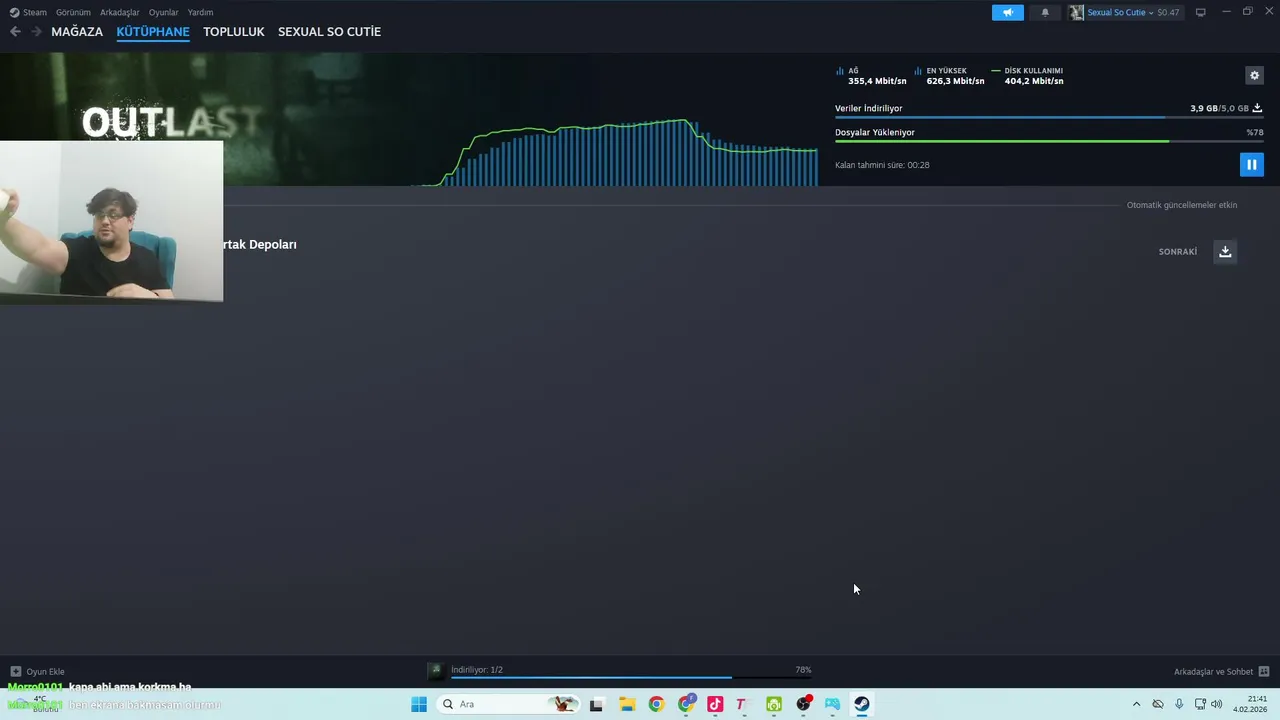Switch to Big Picture mode monitor icon
Image resolution: width=1280 pixels, height=720 pixels.
[1200, 12]
